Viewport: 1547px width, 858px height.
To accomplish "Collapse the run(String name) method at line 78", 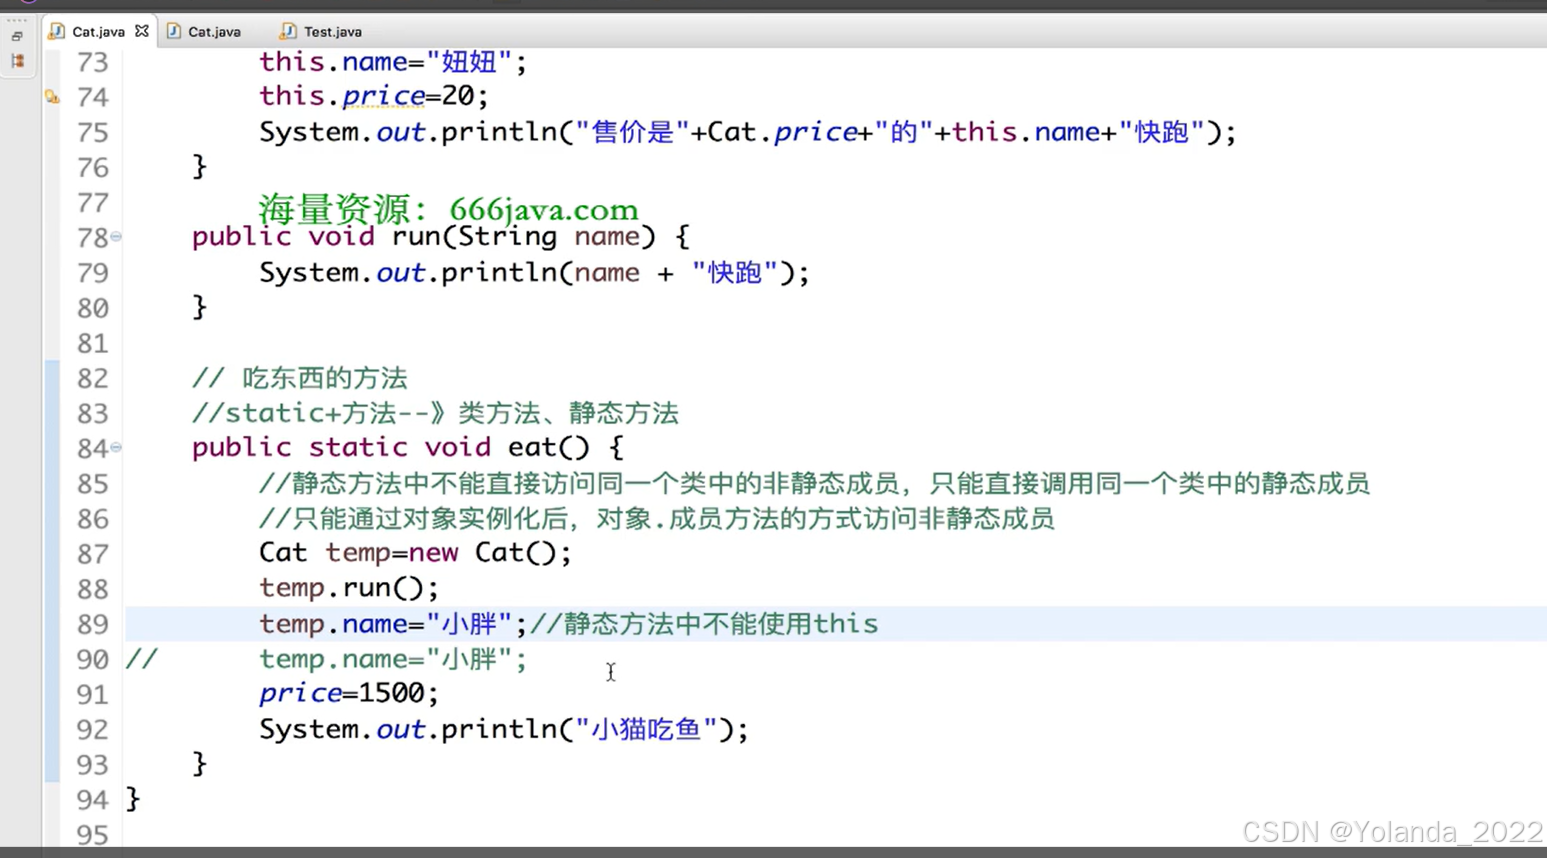I will coord(116,237).
